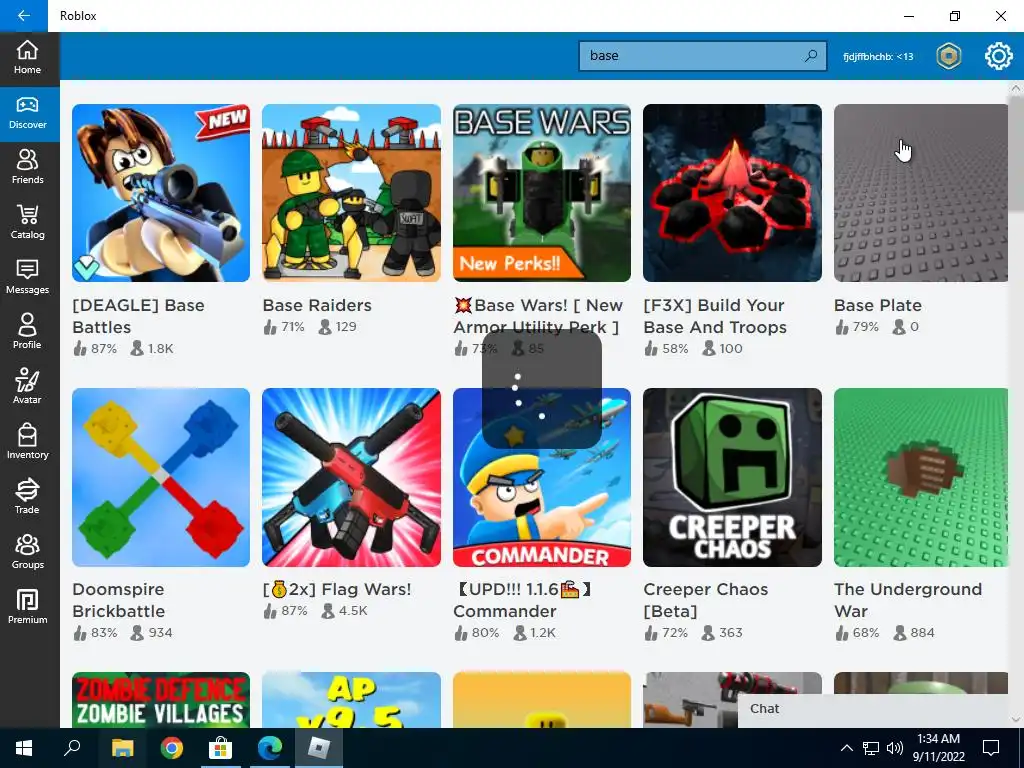
Task: Open Windows taskbar search
Action: point(72,748)
